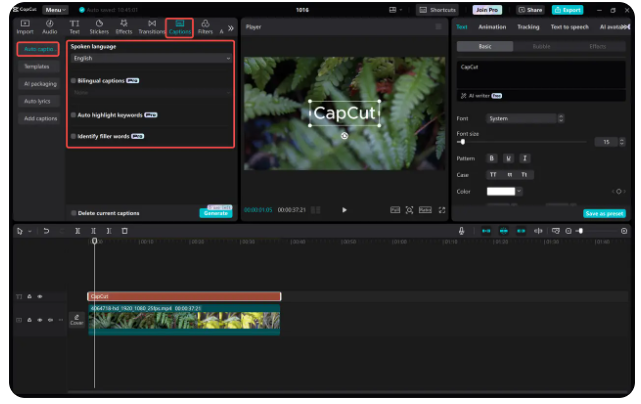Select the Text to speech tab
Screen dimensions: 641x404
click(x=568, y=27)
